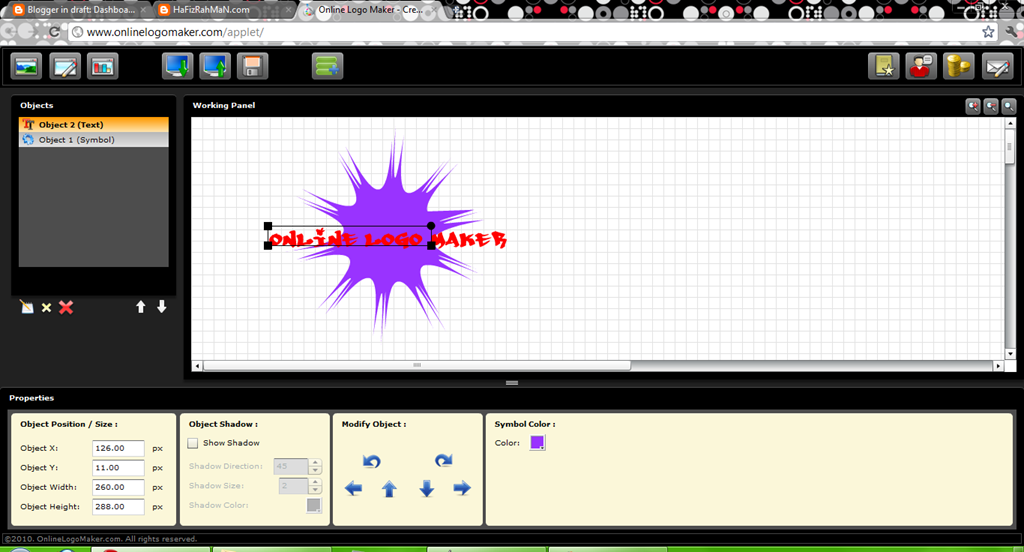Click the canvas scroll-down arrow
This screenshot has width=1024, height=552.
(x=1010, y=354)
